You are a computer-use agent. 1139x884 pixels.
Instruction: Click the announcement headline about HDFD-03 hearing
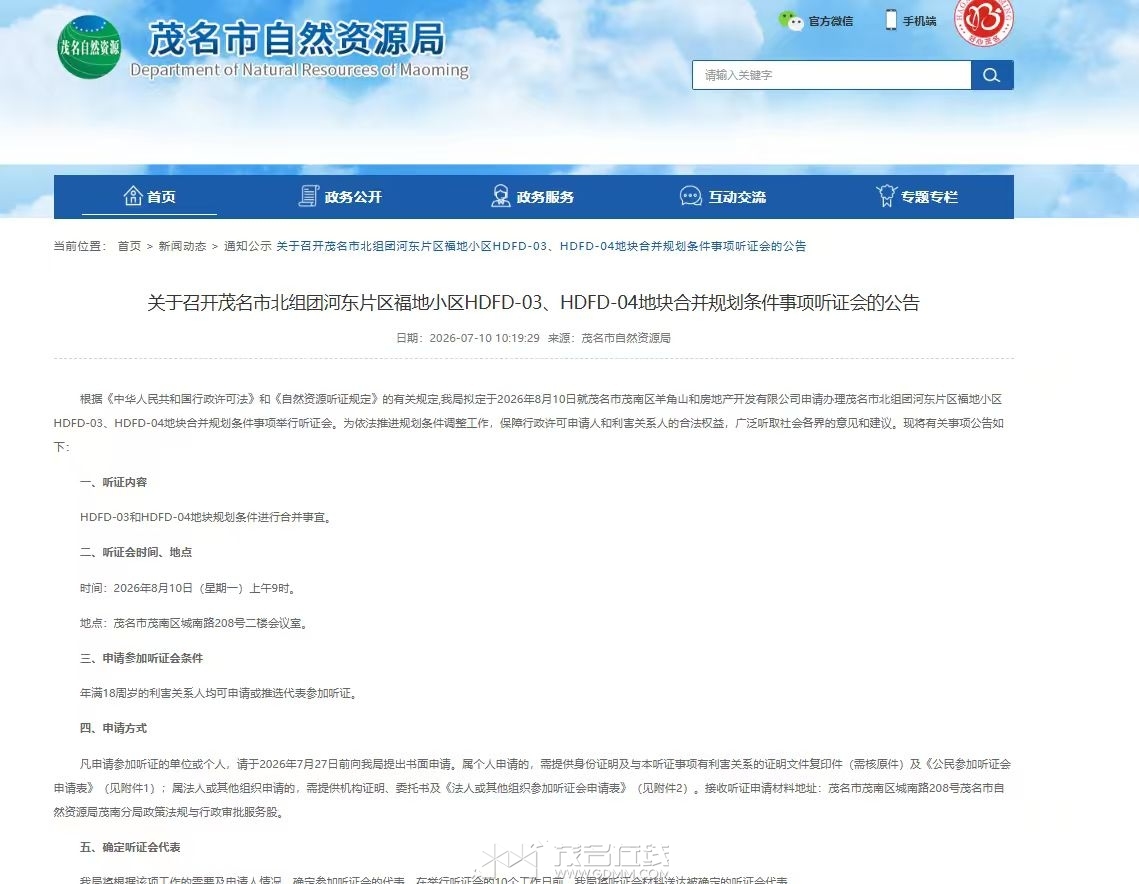(533, 302)
